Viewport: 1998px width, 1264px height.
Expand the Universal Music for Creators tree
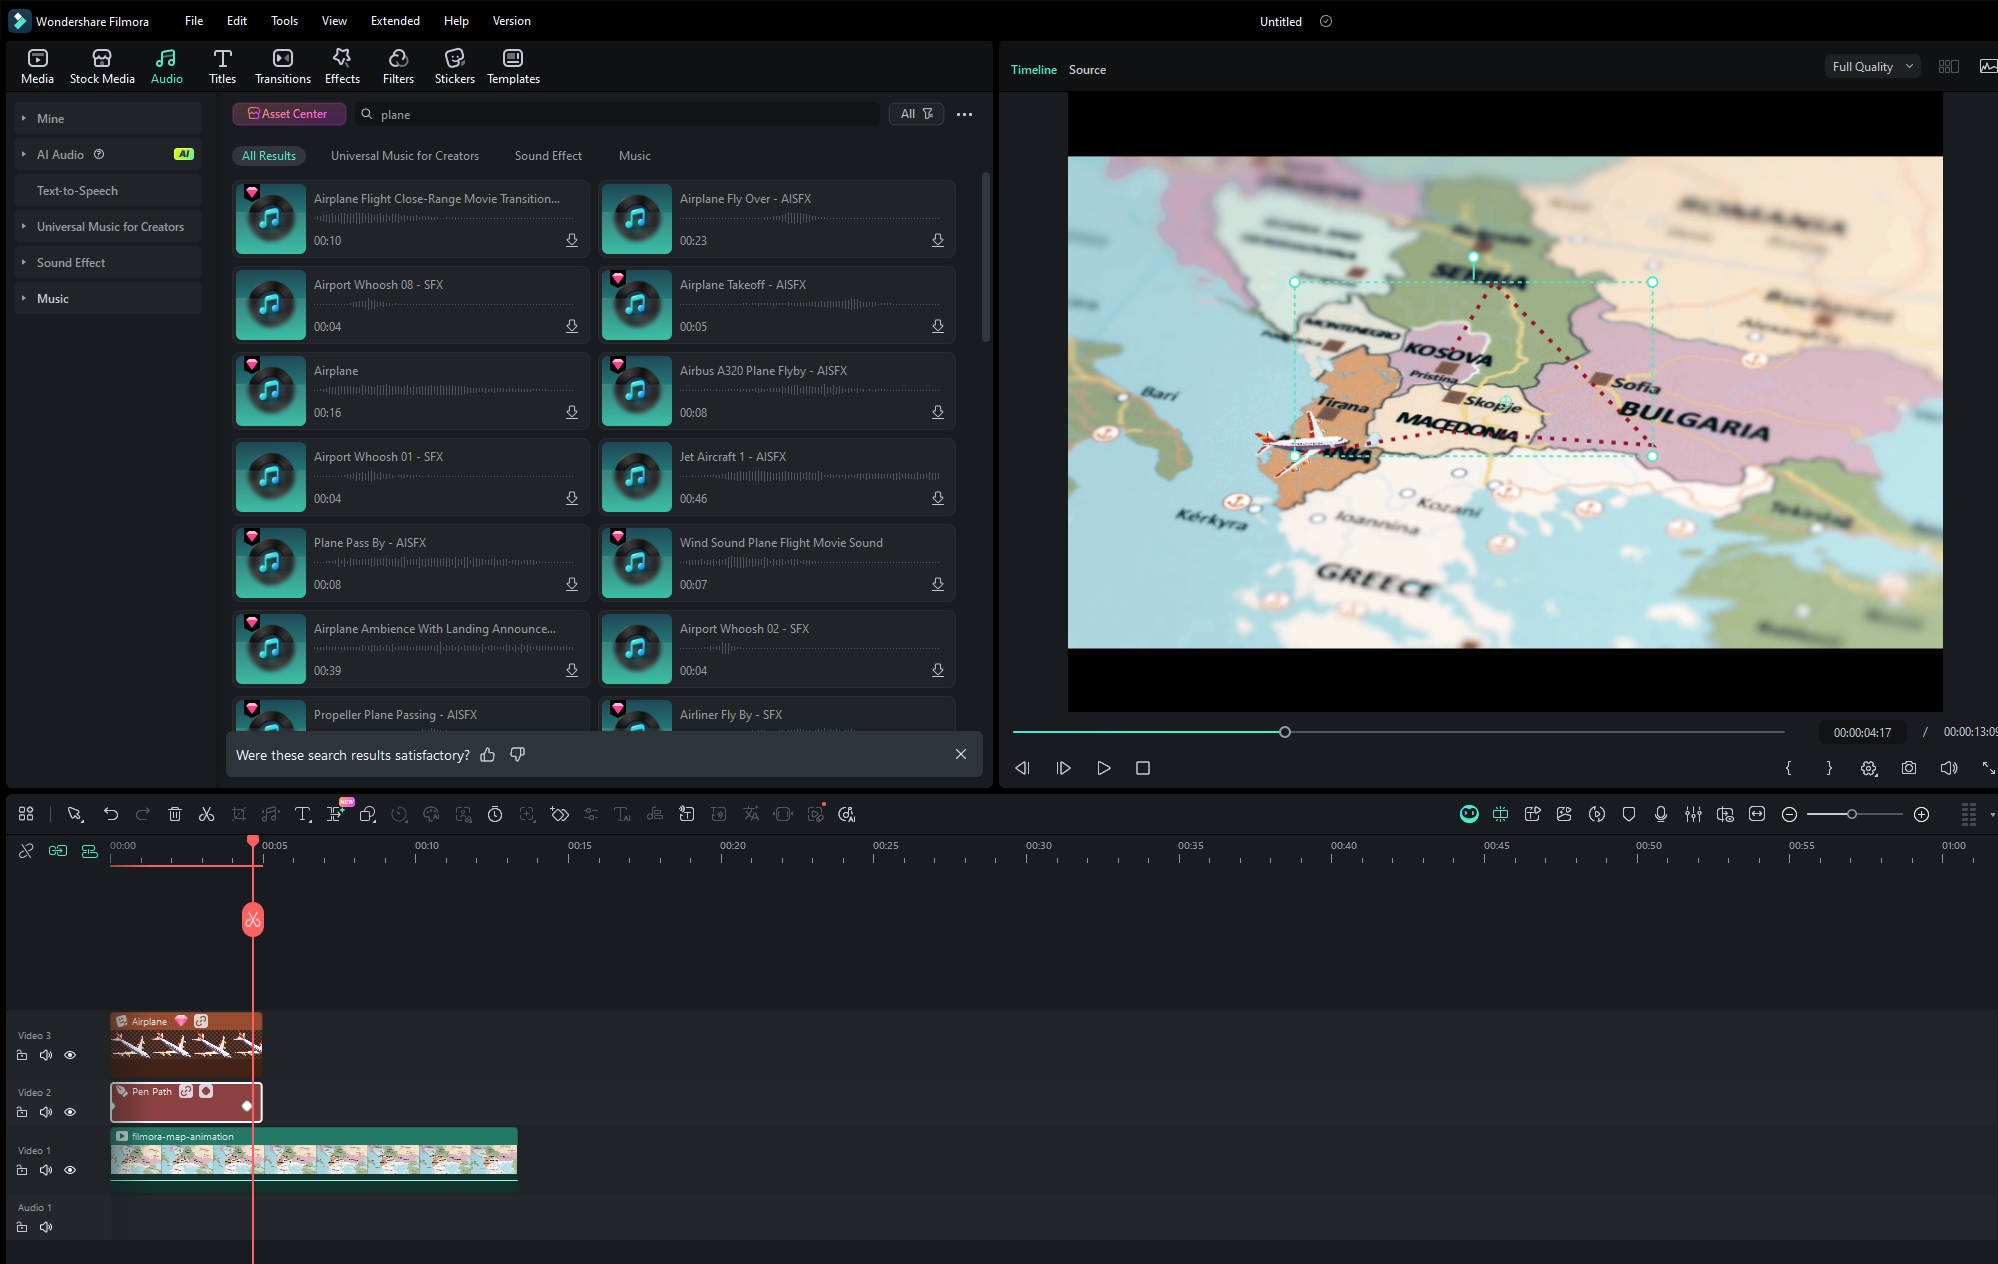pos(24,227)
